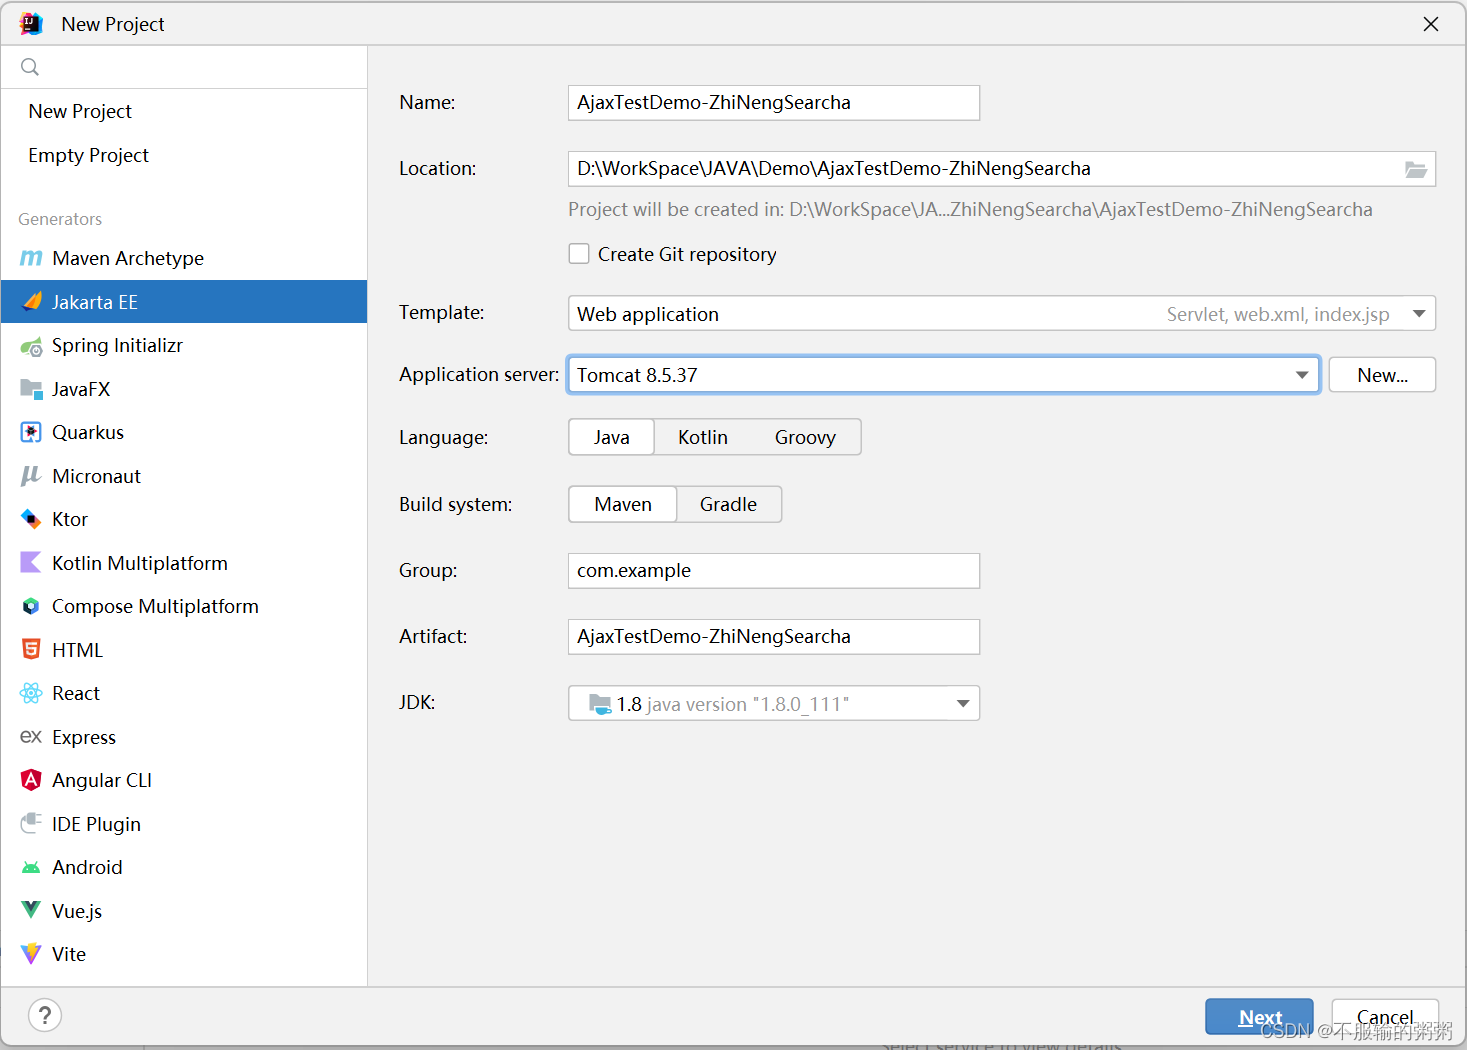Click the Ktor logo icon
Screen dimensions: 1467x1050
point(31,519)
